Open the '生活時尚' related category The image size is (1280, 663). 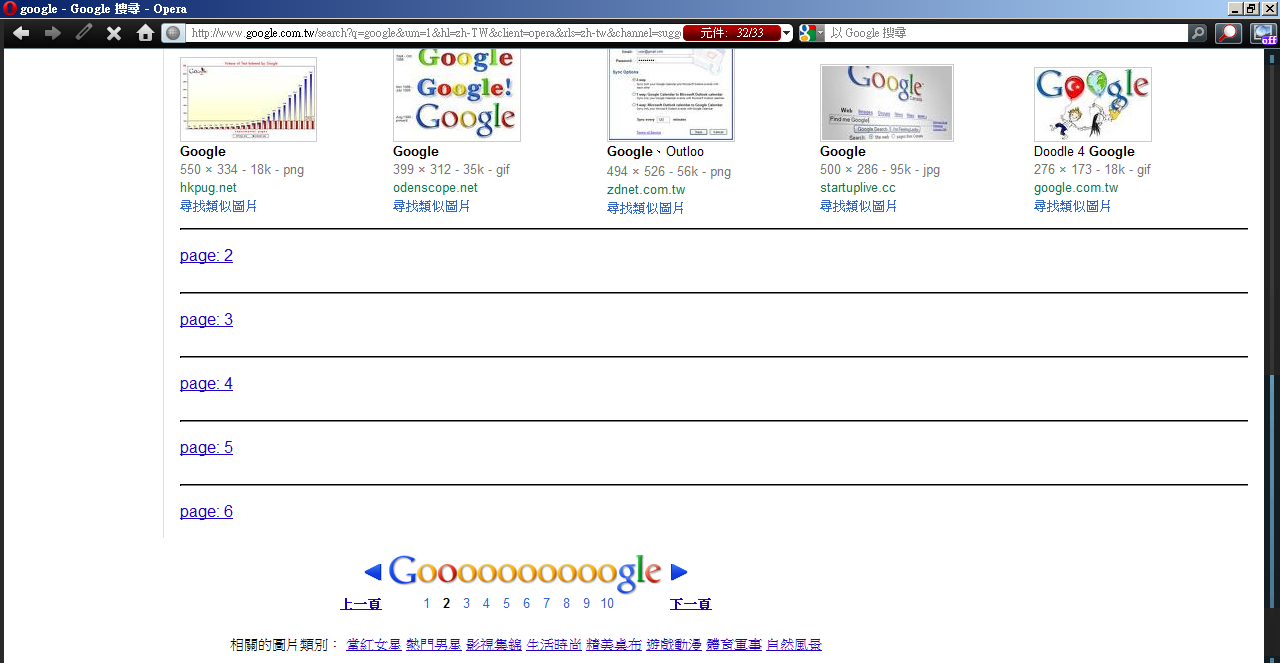[x=554, y=645]
